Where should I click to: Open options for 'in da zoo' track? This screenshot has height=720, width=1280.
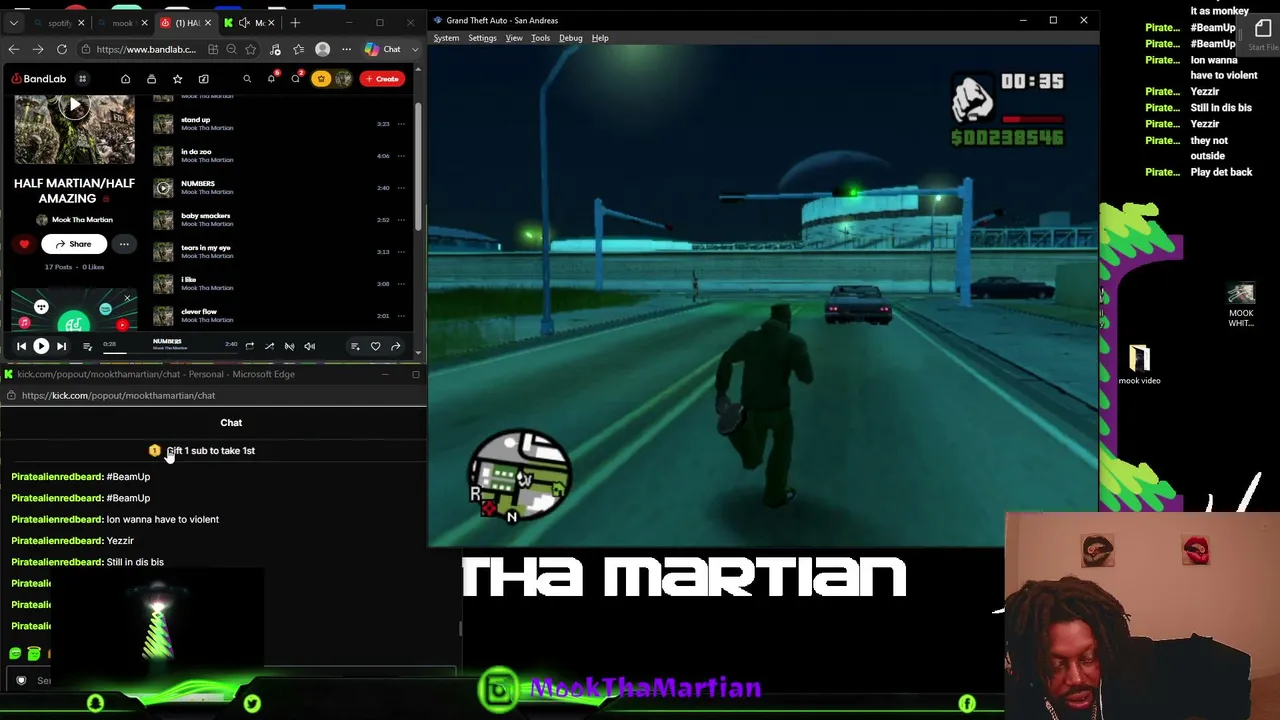click(x=401, y=156)
